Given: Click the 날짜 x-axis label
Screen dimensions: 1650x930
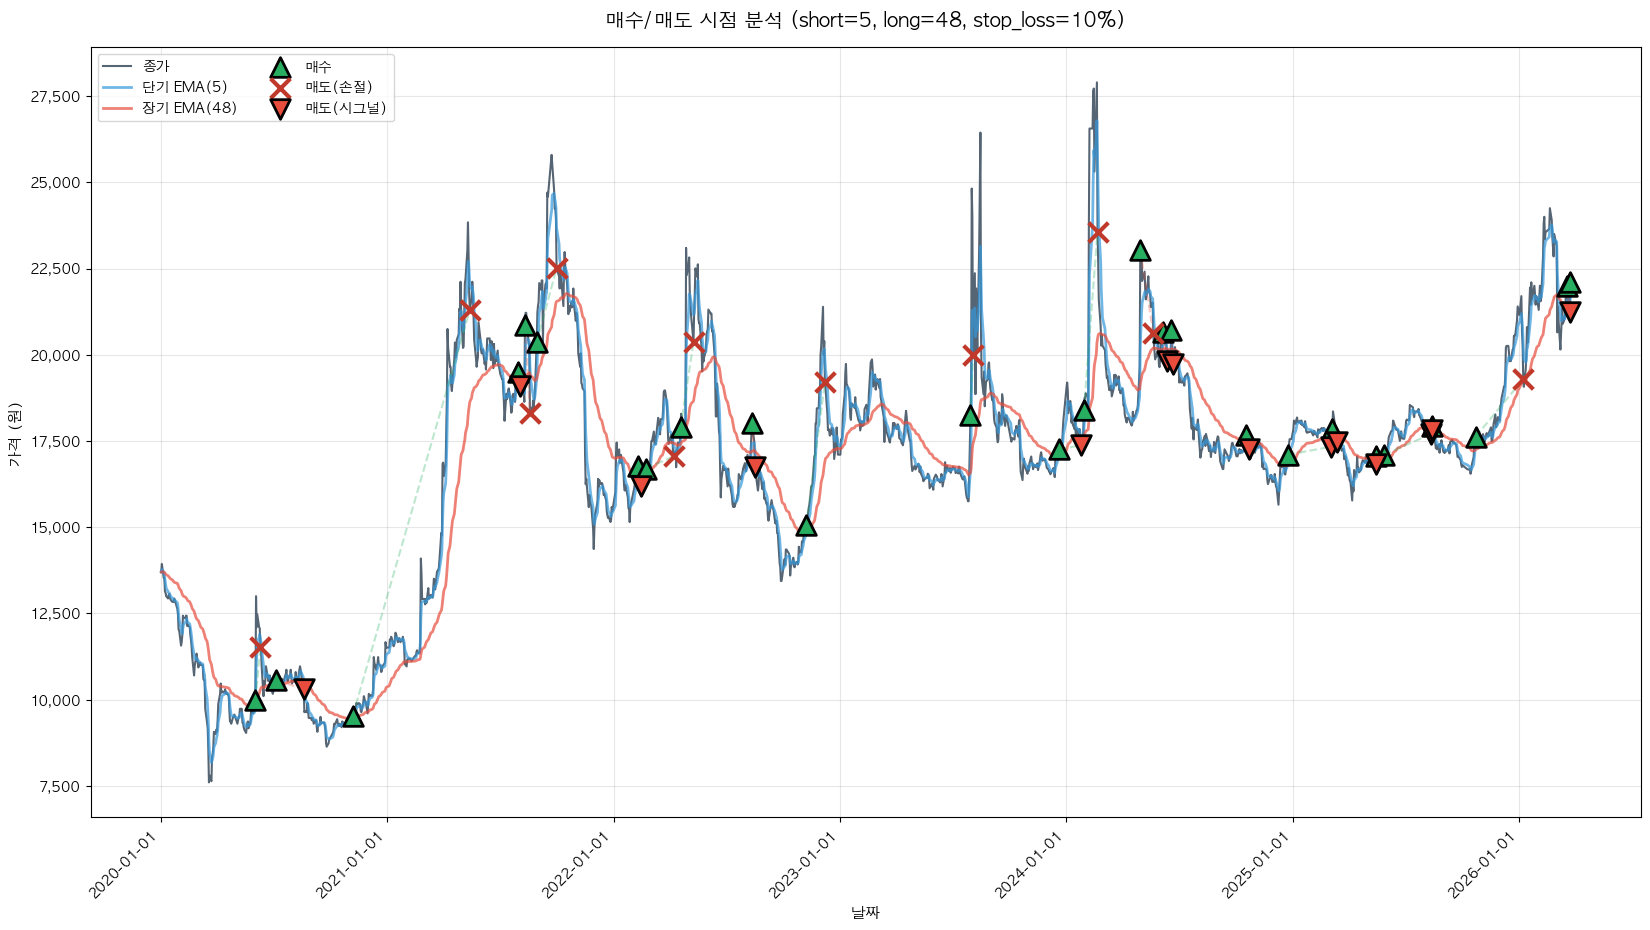Looking at the screenshot, I should (x=865, y=912).
